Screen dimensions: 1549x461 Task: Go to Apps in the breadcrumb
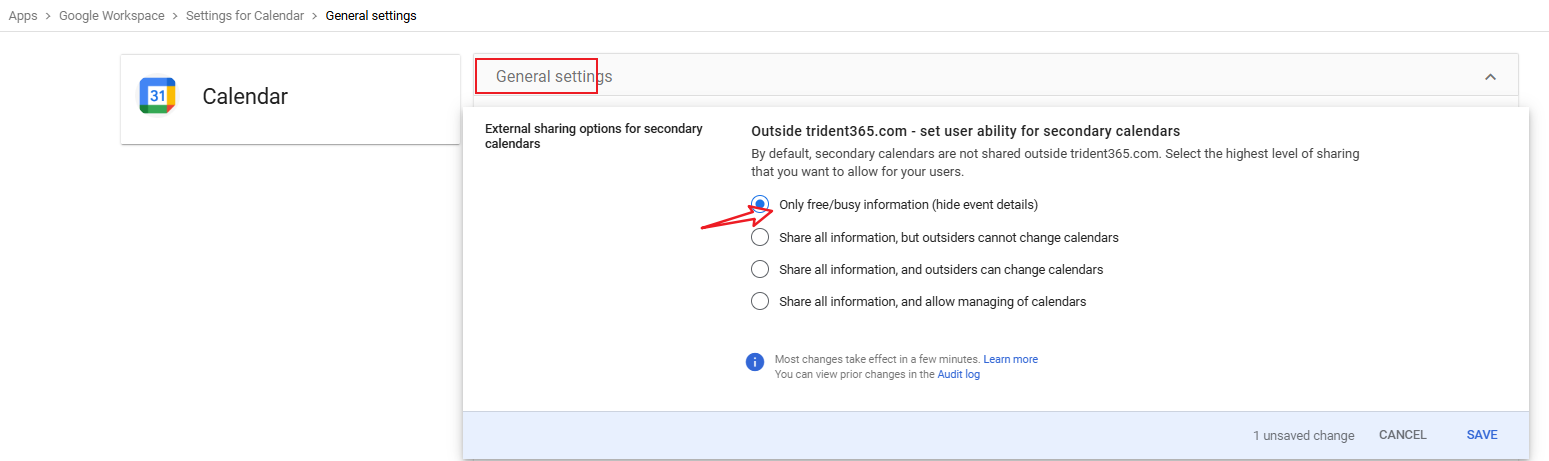coord(23,16)
